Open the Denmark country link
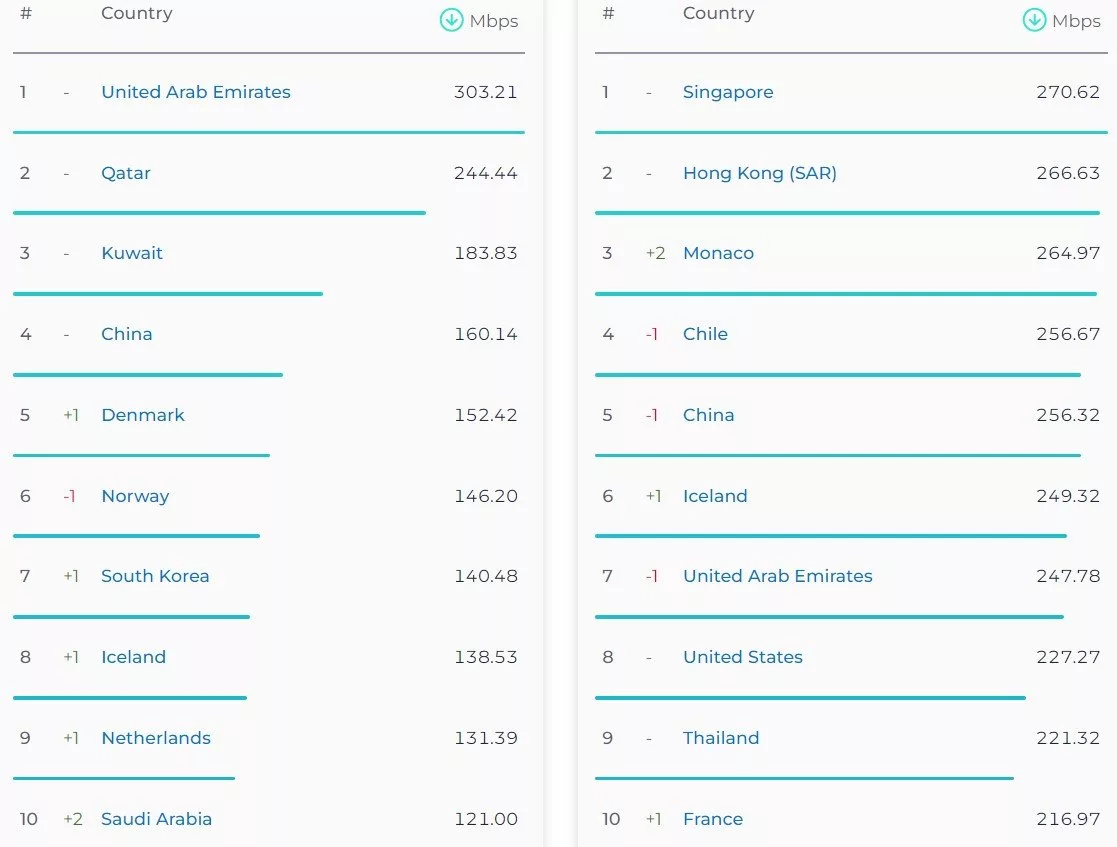This screenshot has height=847, width=1117. tap(143, 415)
